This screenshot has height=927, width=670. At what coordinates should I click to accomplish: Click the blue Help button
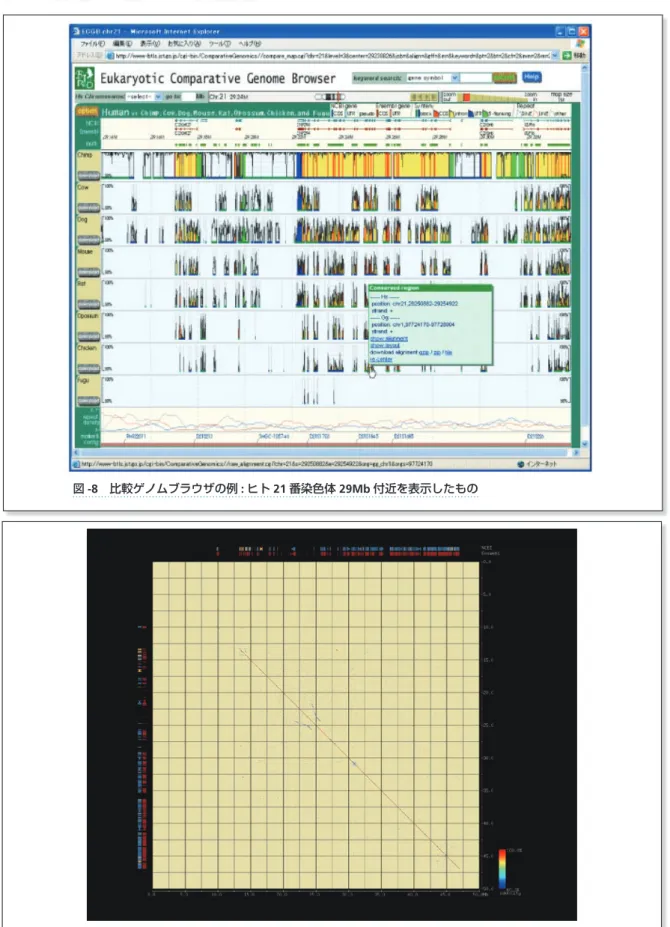click(x=532, y=77)
